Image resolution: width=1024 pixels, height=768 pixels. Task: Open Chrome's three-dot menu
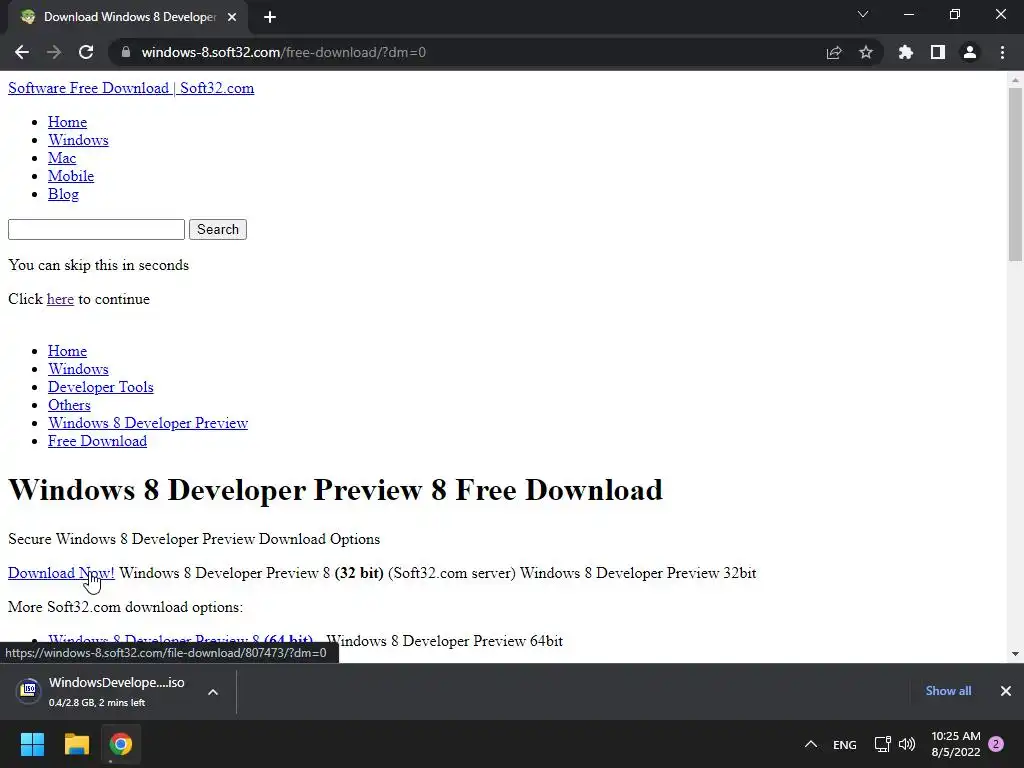pos(1002,52)
